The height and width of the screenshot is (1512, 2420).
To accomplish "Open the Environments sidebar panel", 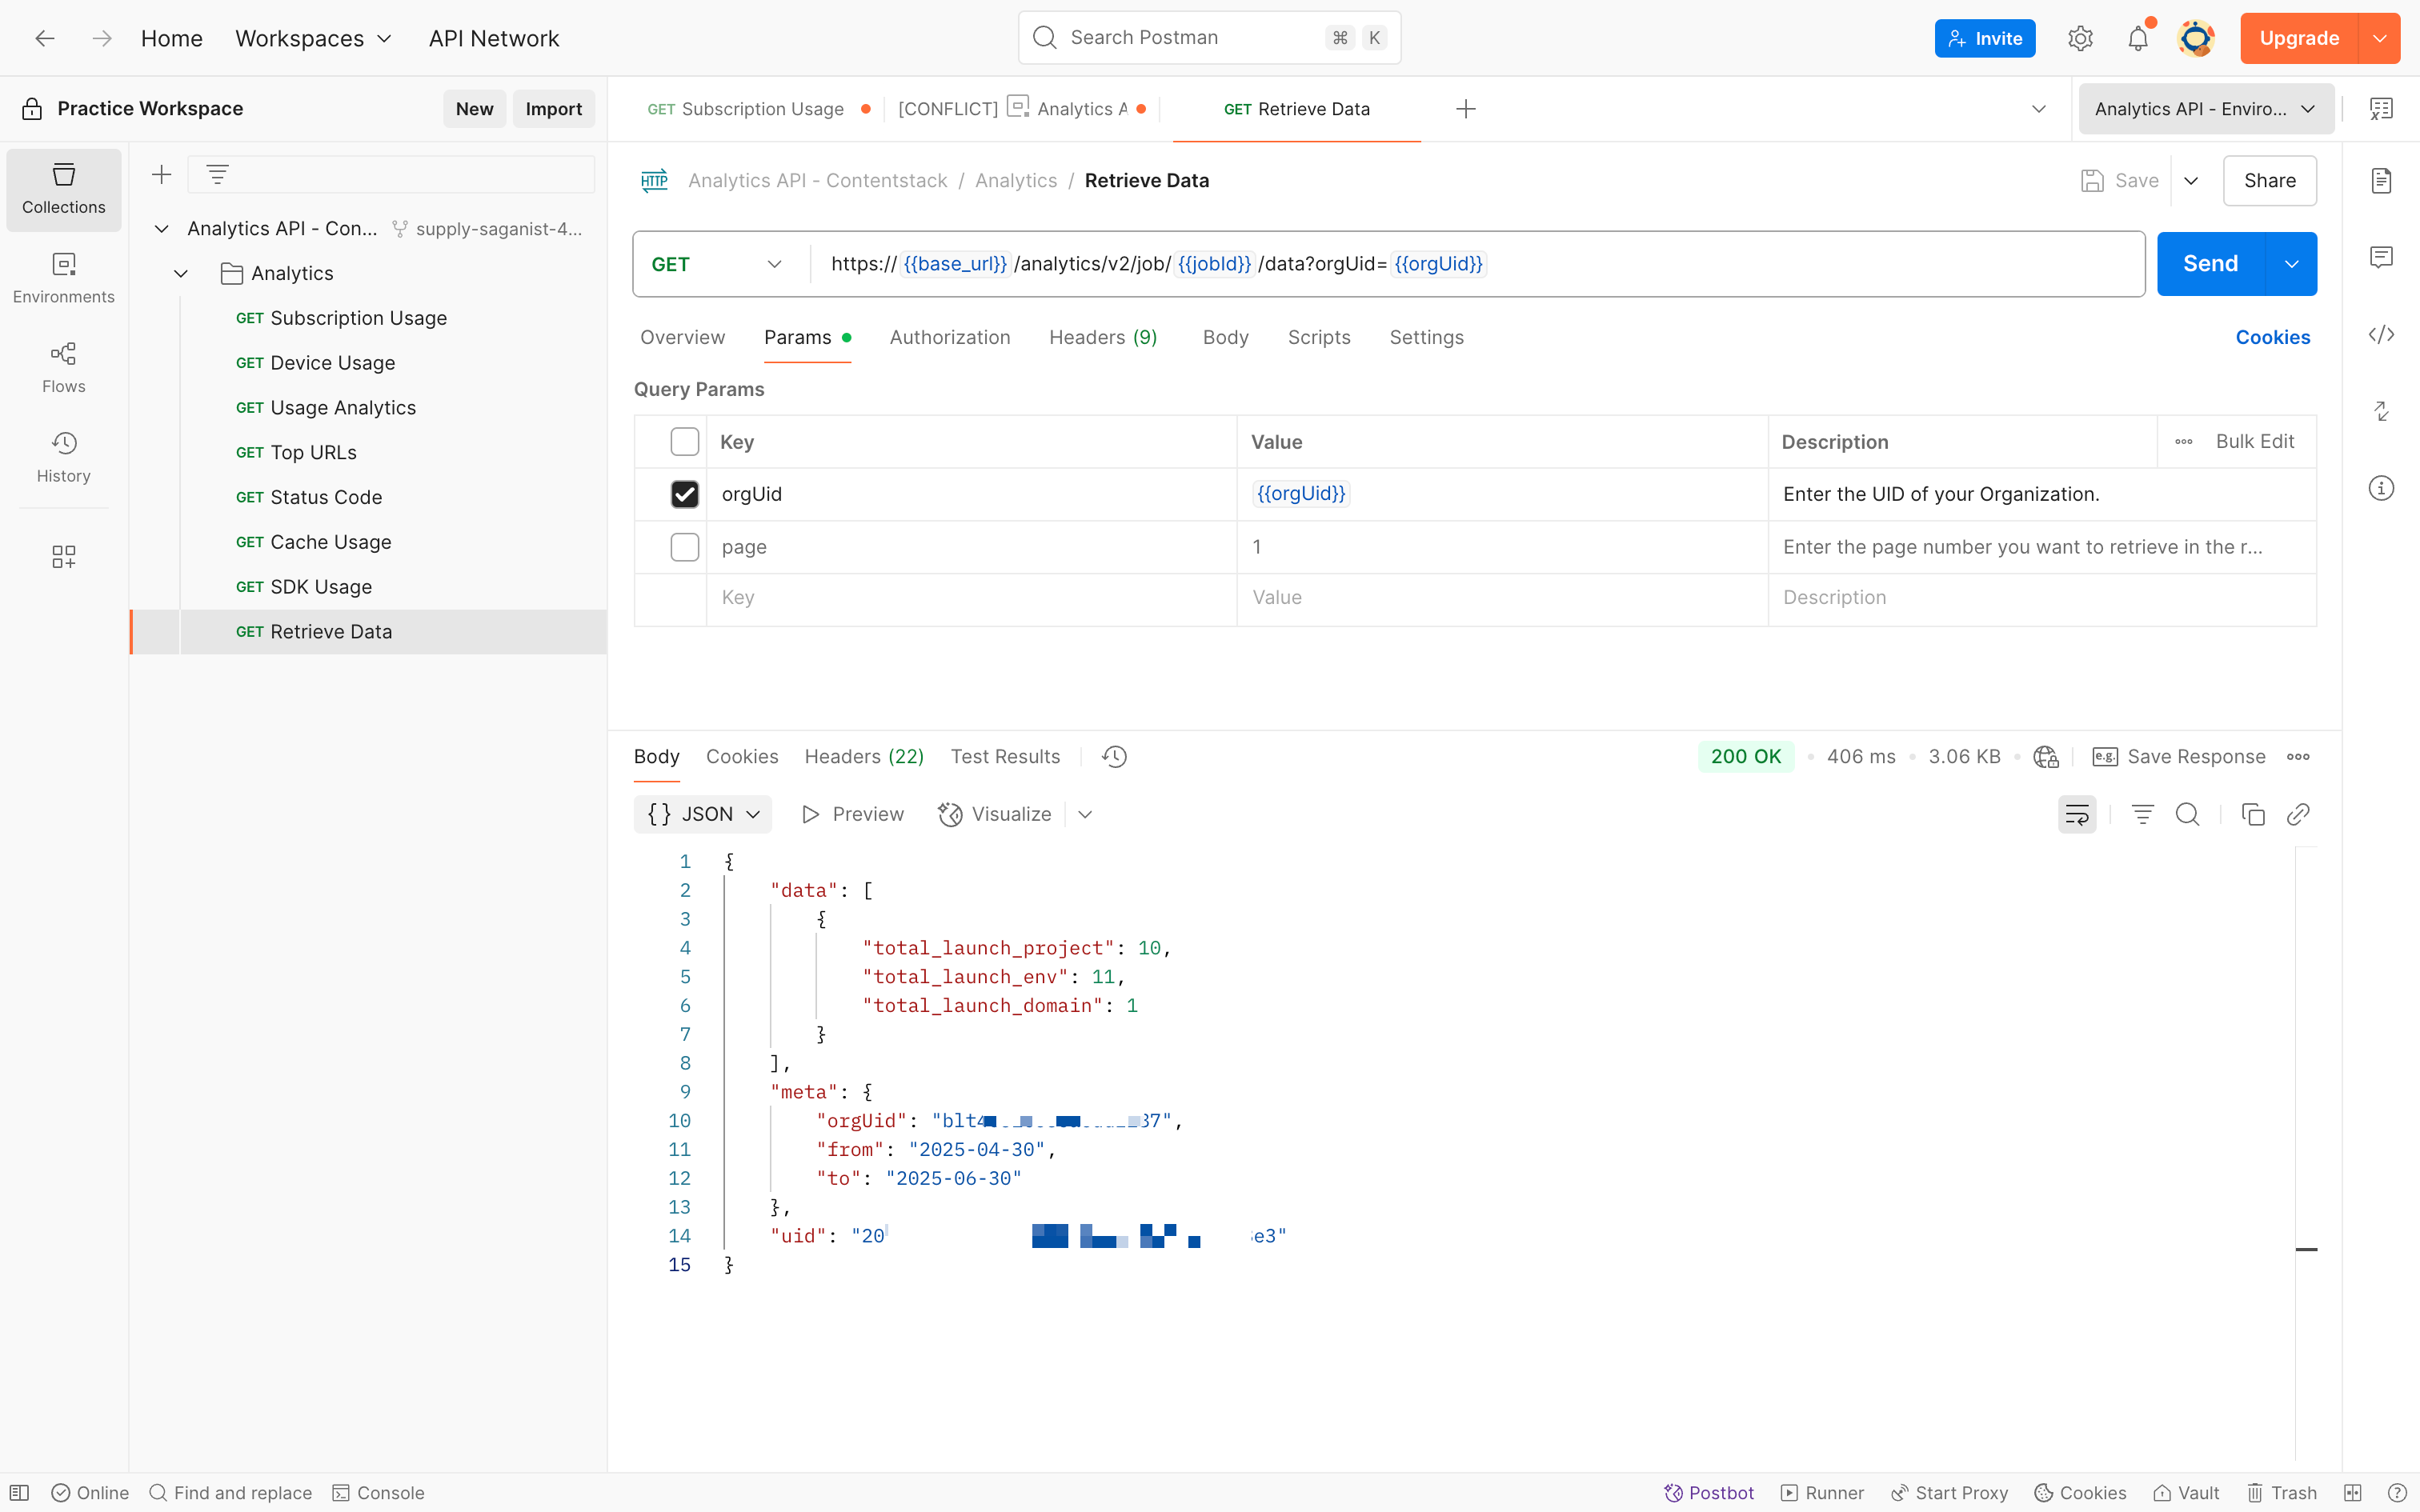I will [64, 279].
